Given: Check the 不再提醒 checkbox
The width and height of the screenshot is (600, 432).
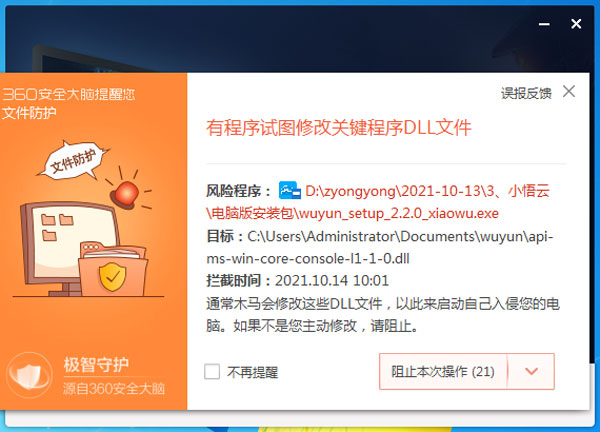Looking at the screenshot, I should click(212, 372).
